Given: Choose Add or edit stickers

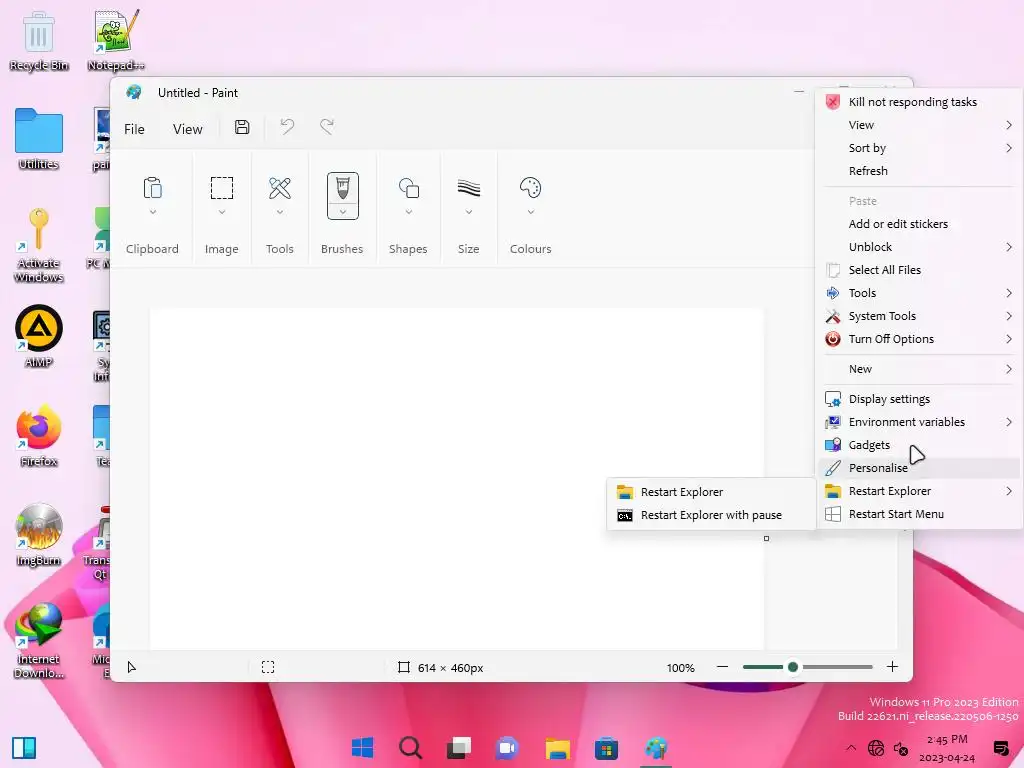Looking at the screenshot, I should tap(920, 224).
